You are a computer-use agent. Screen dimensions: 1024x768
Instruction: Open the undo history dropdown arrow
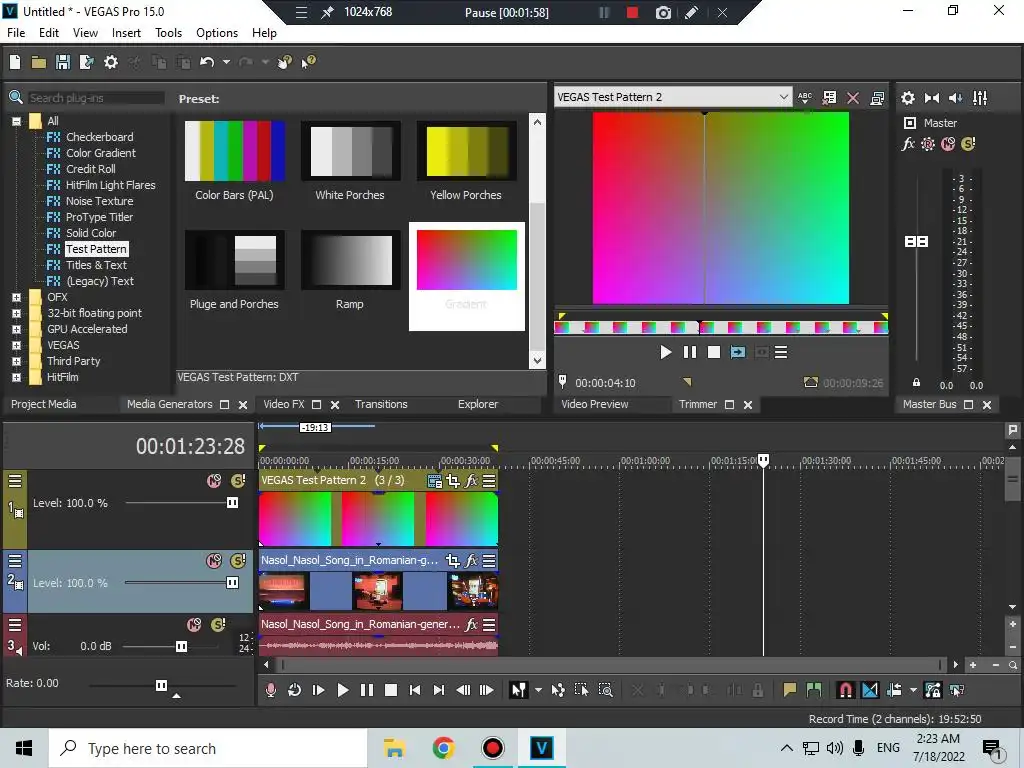coord(226,62)
